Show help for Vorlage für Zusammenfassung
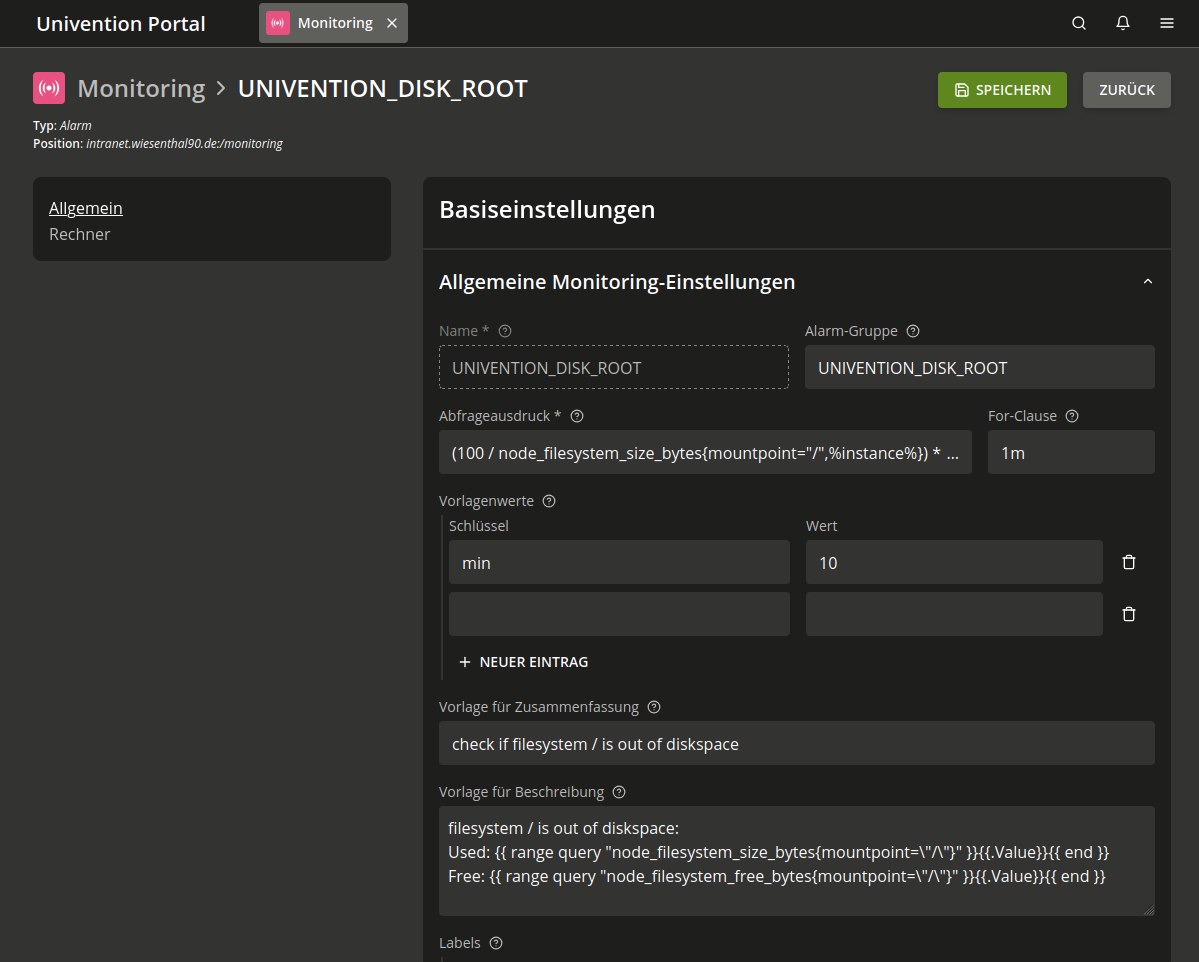This screenshot has width=1199, height=962. pyautogui.click(x=654, y=707)
